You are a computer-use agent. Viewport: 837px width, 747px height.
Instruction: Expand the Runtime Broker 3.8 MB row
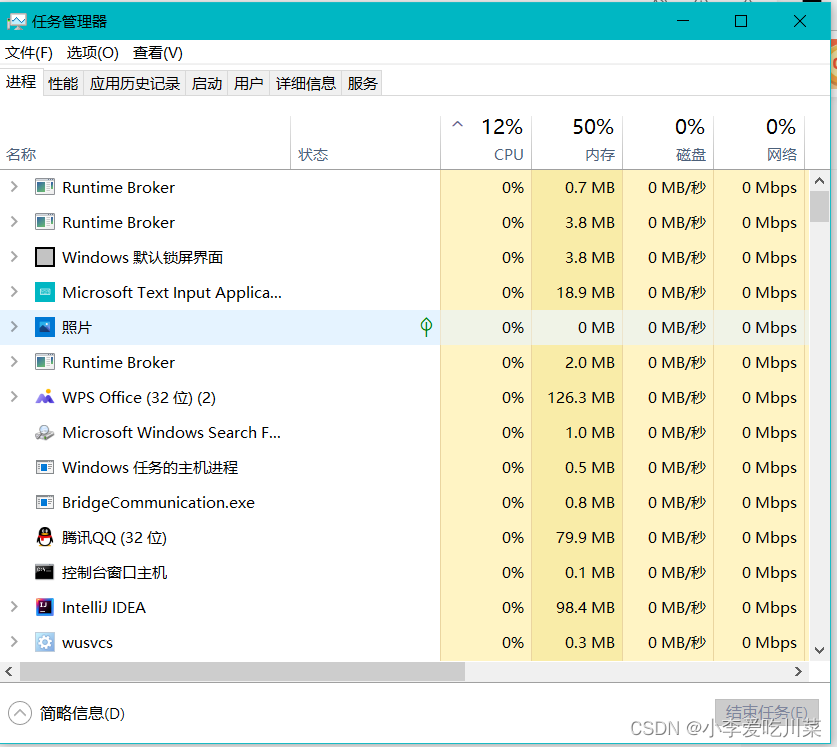click(x=14, y=222)
